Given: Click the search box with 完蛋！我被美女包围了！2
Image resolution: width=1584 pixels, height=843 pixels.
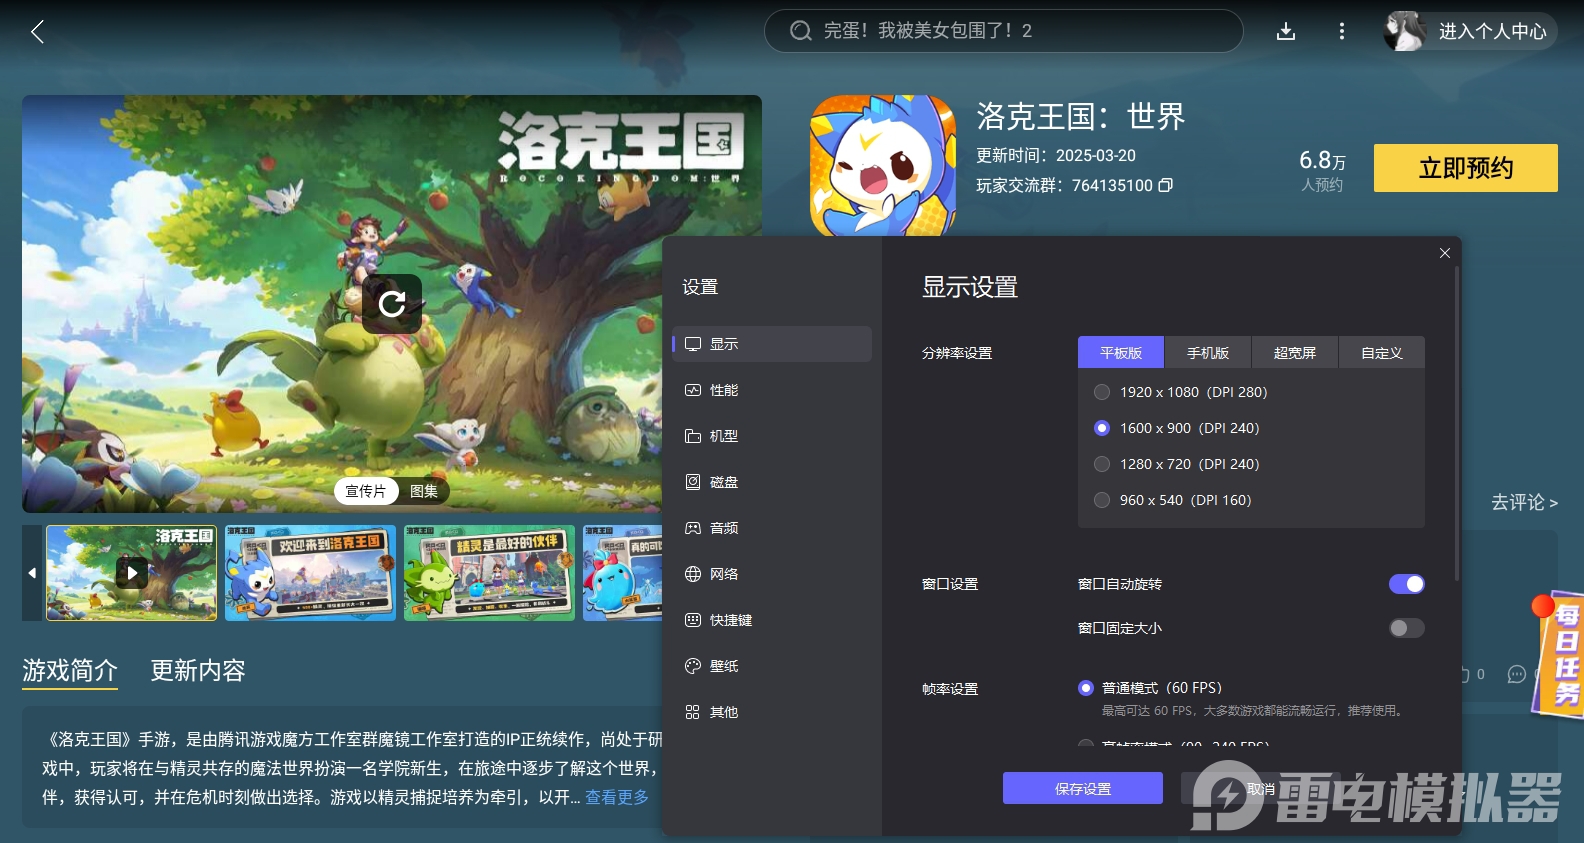Looking at the screenshot, I should (x=1004, y=31).
